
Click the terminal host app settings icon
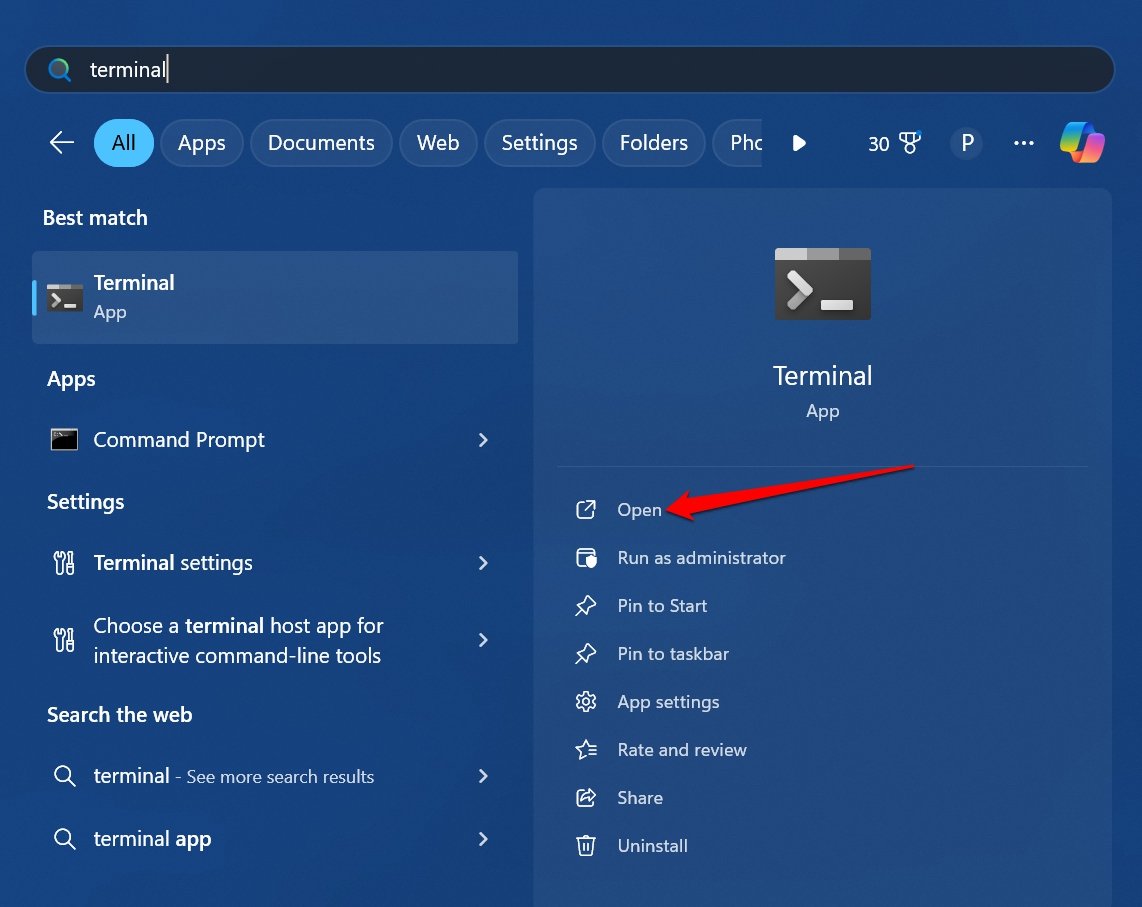click(64, 640)
